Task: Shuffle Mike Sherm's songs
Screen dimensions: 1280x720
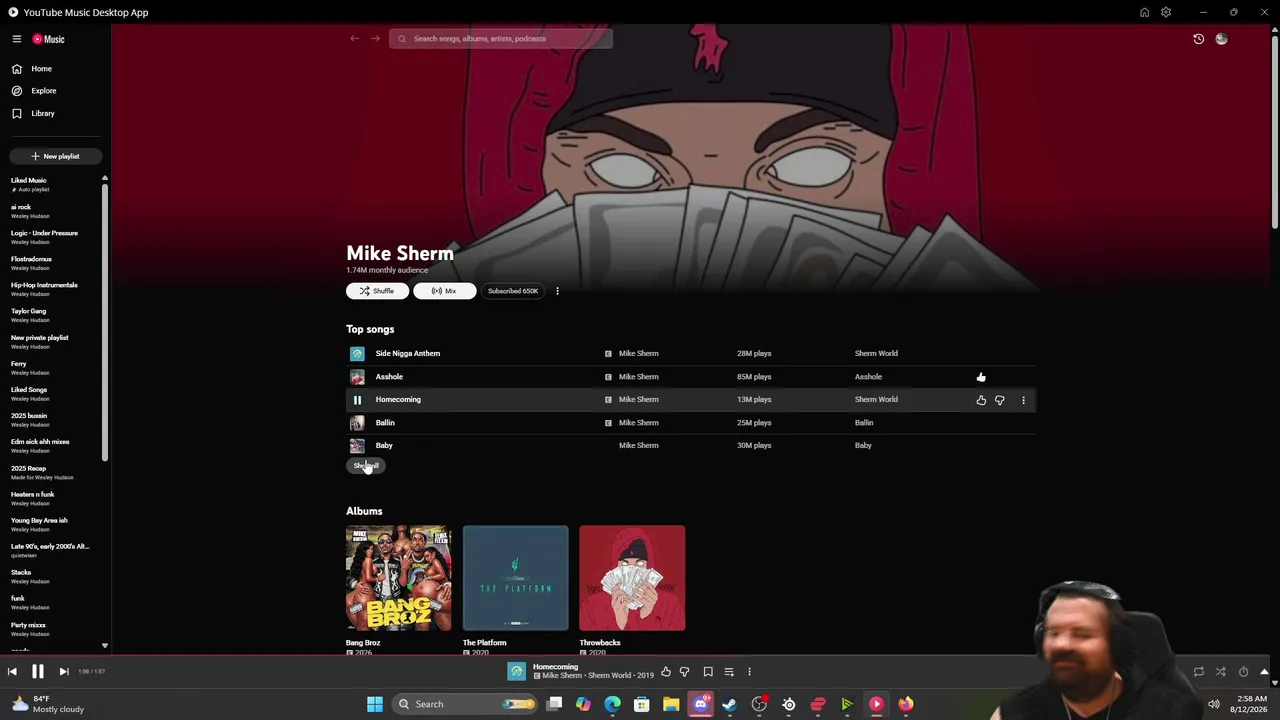Action: coord(377,291)
